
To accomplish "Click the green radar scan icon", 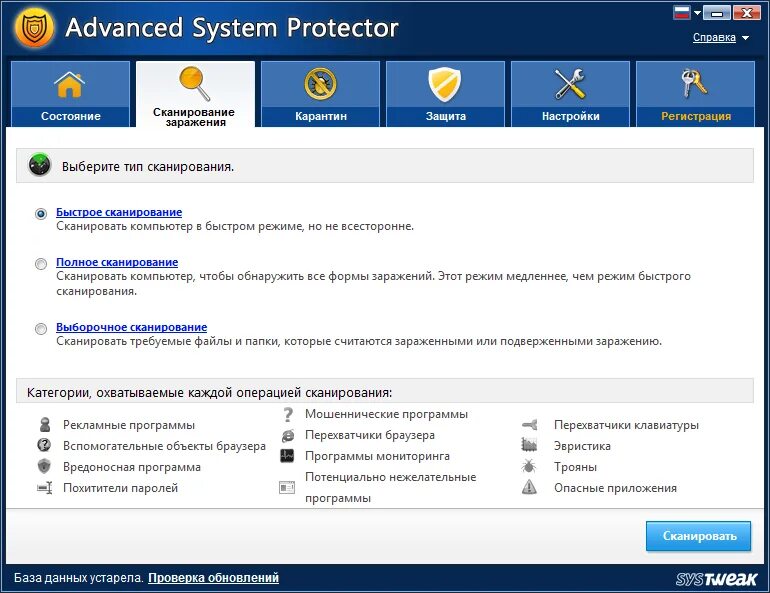I will coord(39,165).
